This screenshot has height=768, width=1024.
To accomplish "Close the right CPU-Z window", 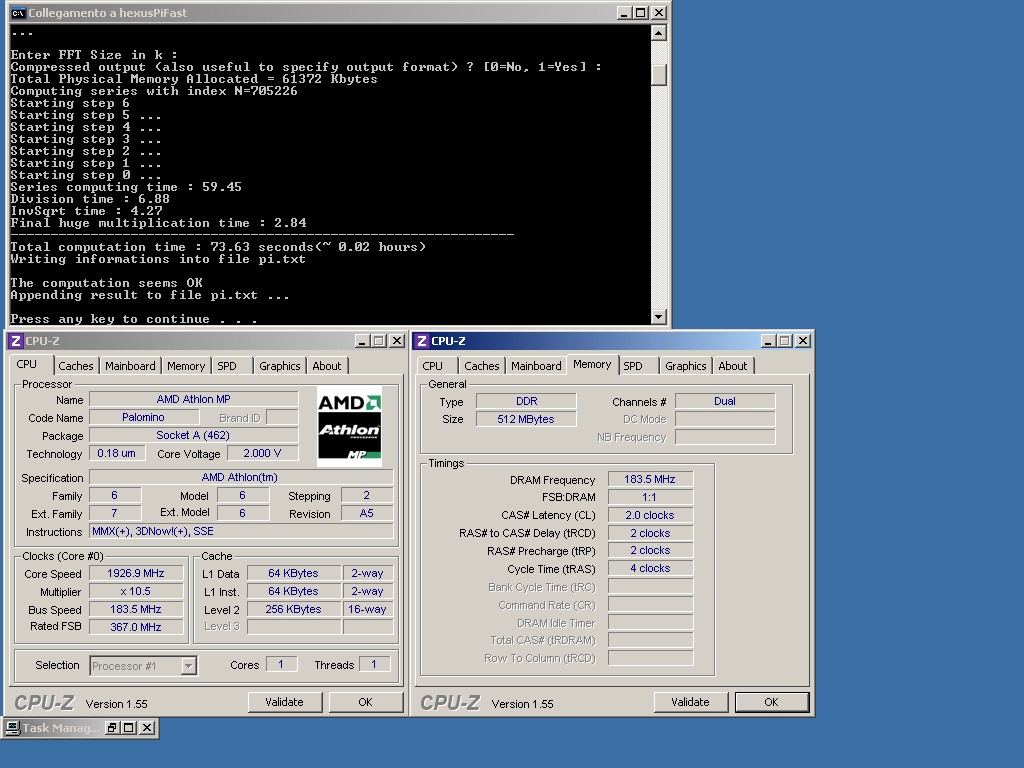I will (x=803, y=341).
